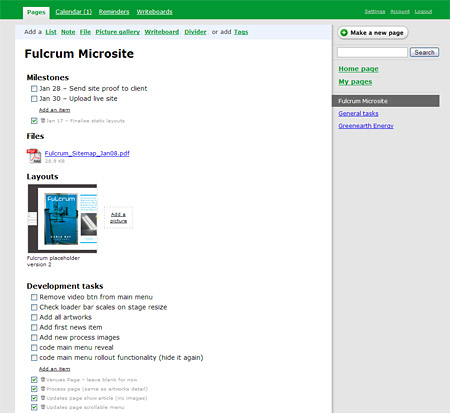The width and height of the screenshot is (450, 413).
Task: Click the Layouts gallery heading
Action: point(42,177)
